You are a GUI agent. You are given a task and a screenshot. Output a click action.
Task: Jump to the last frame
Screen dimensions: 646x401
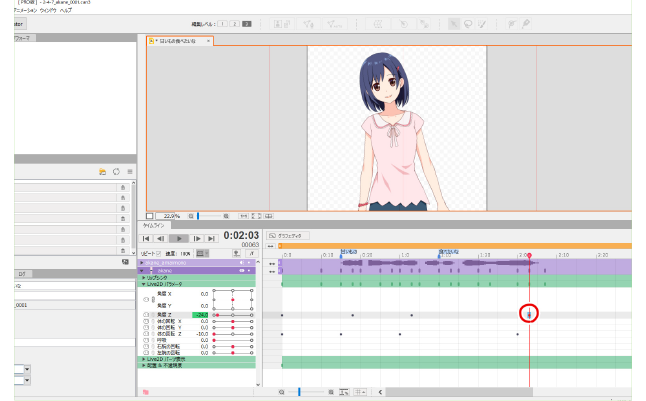click(x=211, y=239)
